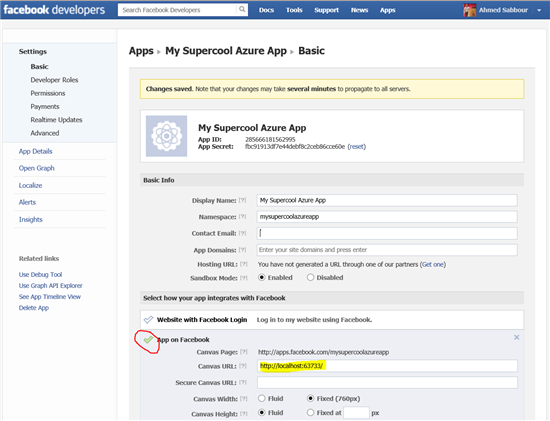The image size is (550, 421).
Task: Open Permissions settings
Action: tap(48, 93)
